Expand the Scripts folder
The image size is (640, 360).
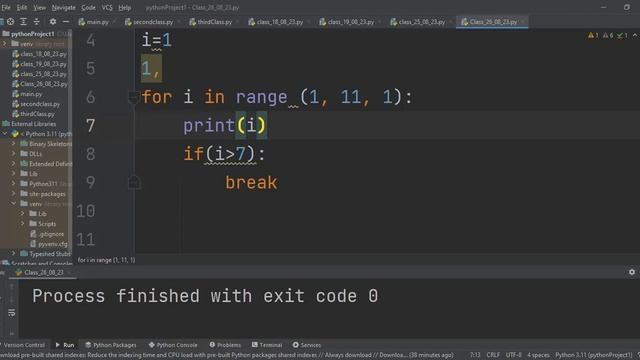coord(22,224)
